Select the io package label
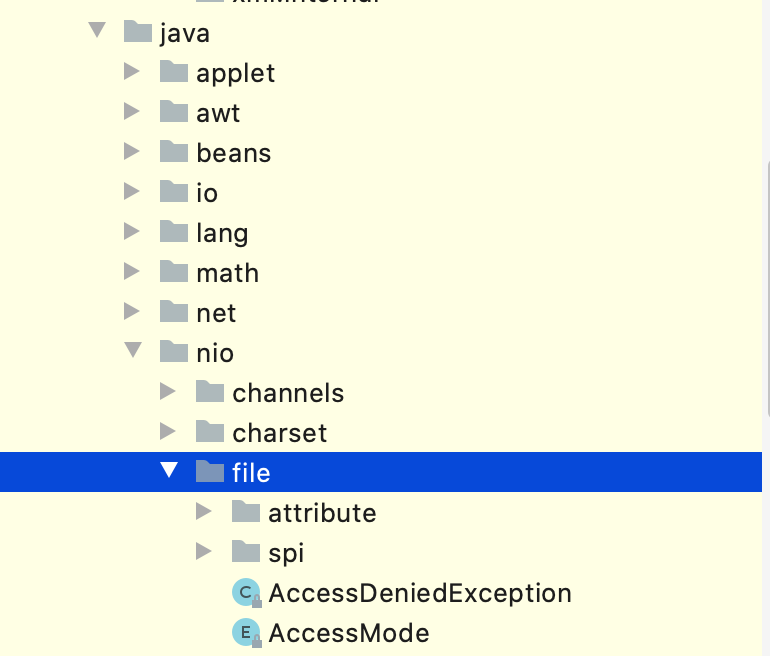 pyautogui.click(x=207, y=193)
